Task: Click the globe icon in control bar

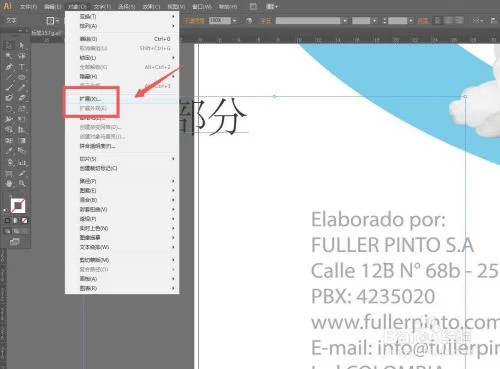Action: [x=249, y=21]
